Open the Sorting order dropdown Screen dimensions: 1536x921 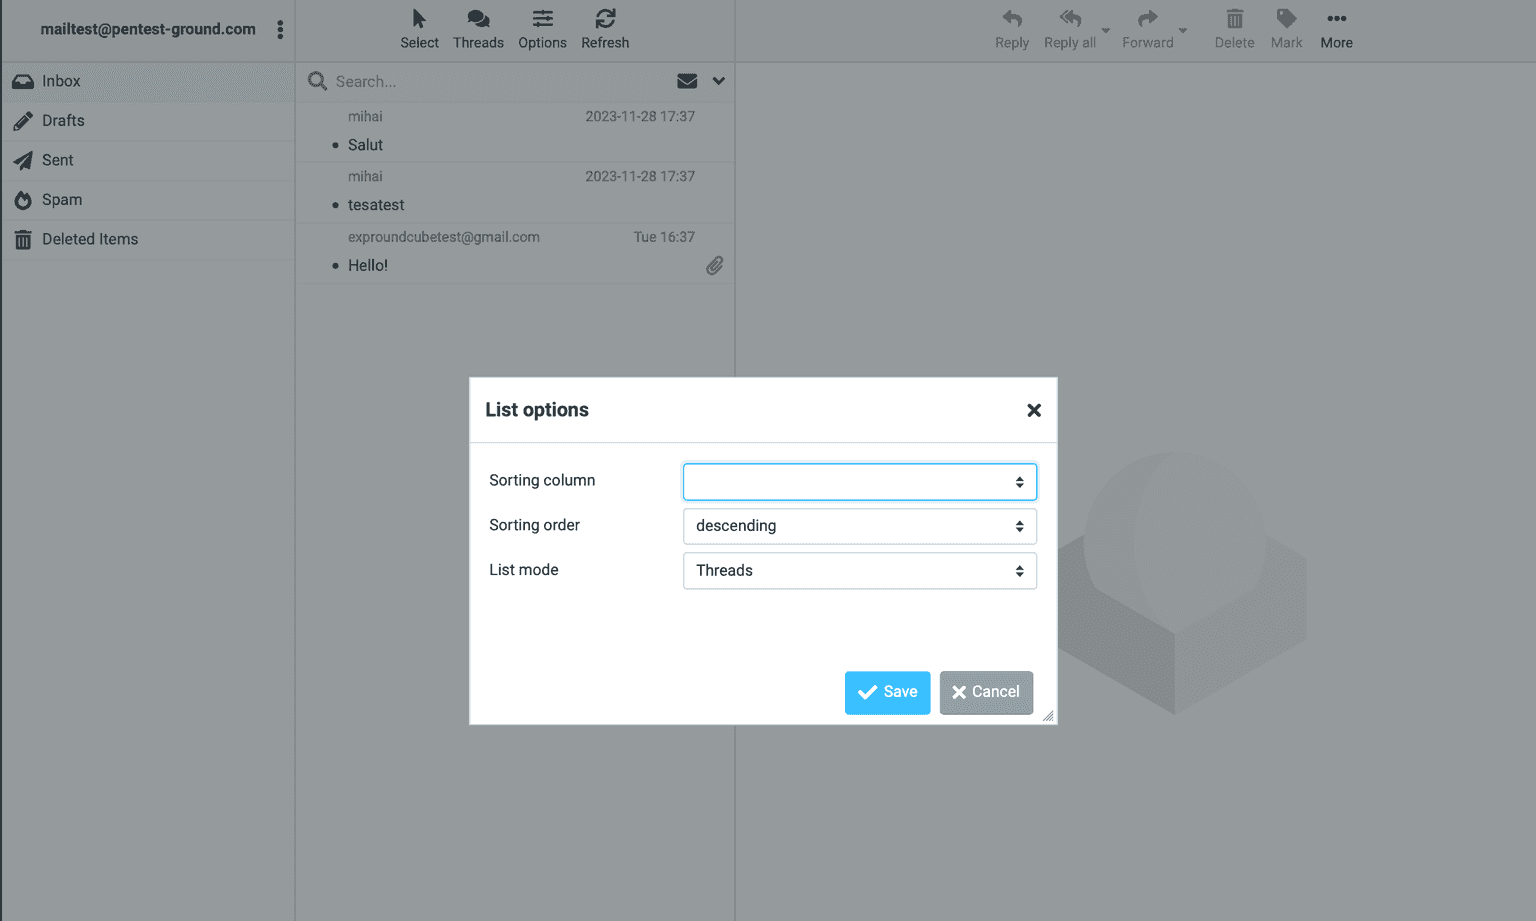(859, 526)
